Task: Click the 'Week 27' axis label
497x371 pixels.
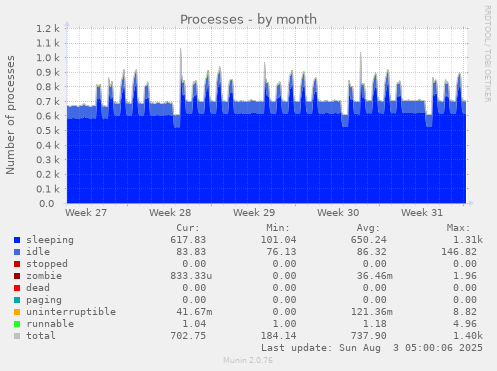Action: (x=86, y=213)
